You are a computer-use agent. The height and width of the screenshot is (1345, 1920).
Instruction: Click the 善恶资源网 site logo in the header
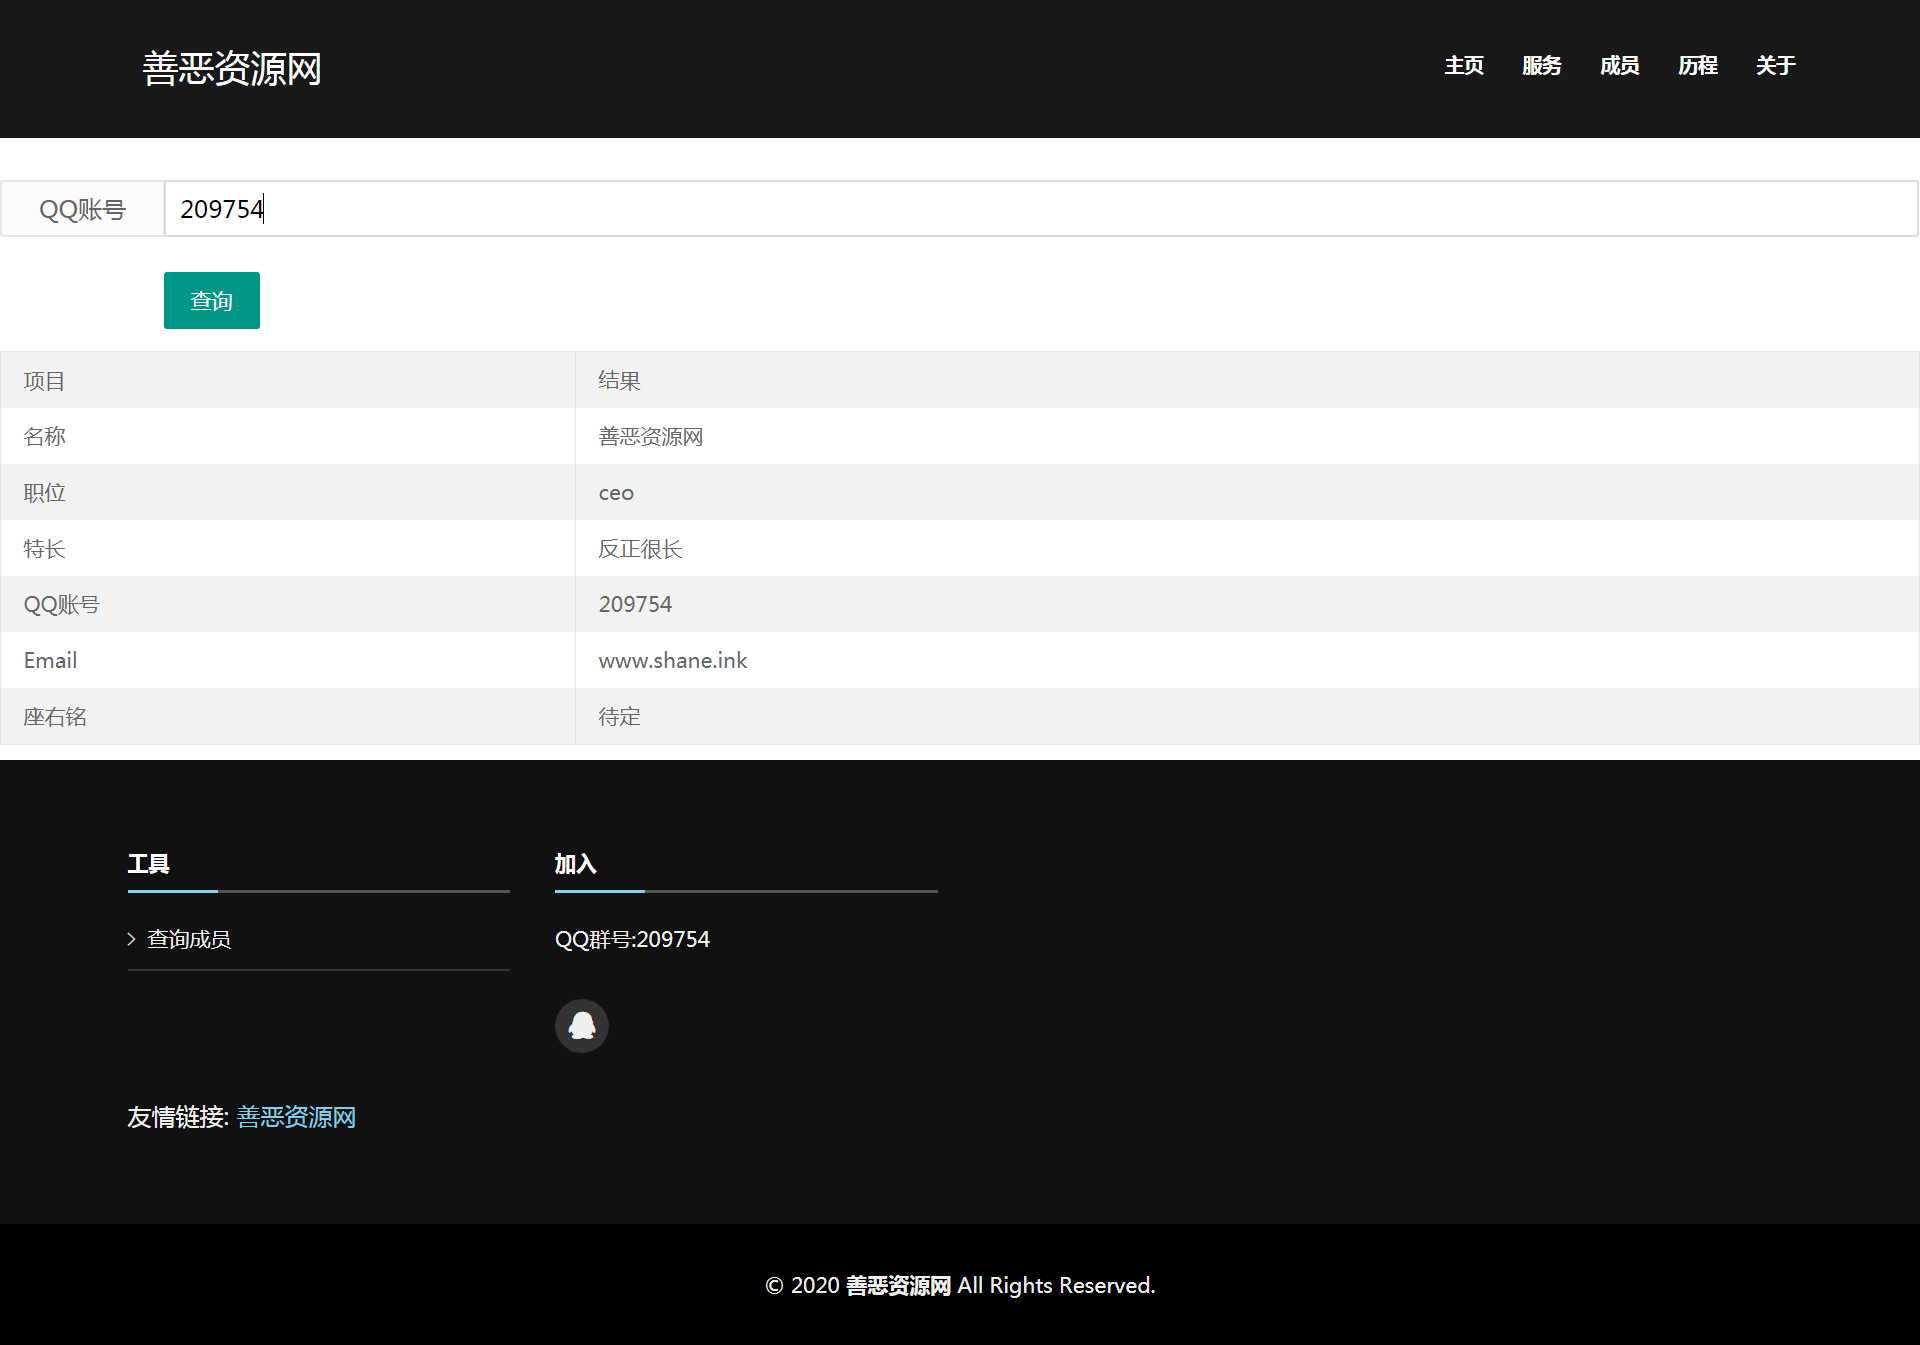(232, 68)
